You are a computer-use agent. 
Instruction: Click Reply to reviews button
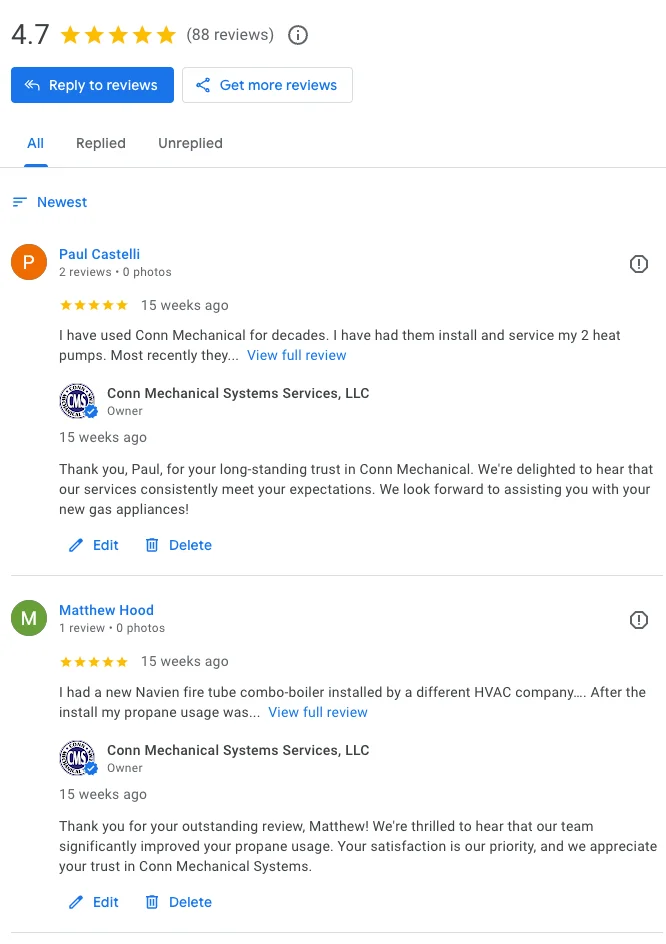tap(92, 85)
